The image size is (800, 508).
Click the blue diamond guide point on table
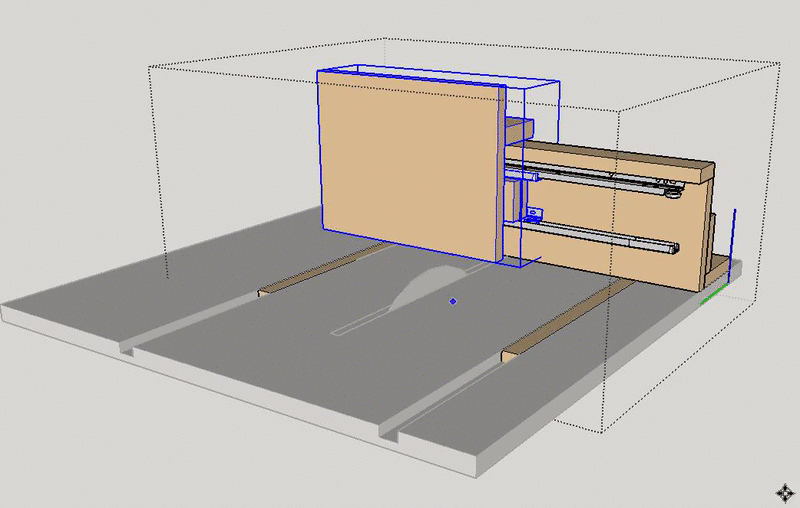453,301
